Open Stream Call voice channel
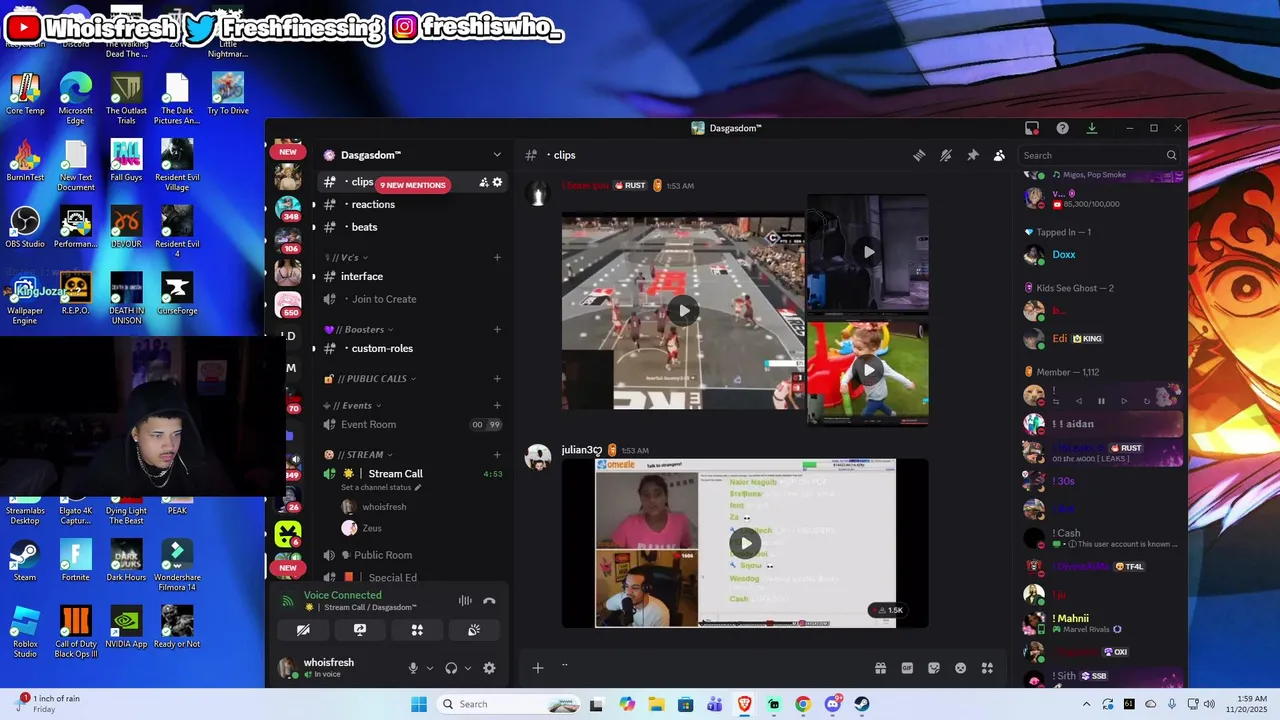The image size is (1280, 720). (412, 473)
